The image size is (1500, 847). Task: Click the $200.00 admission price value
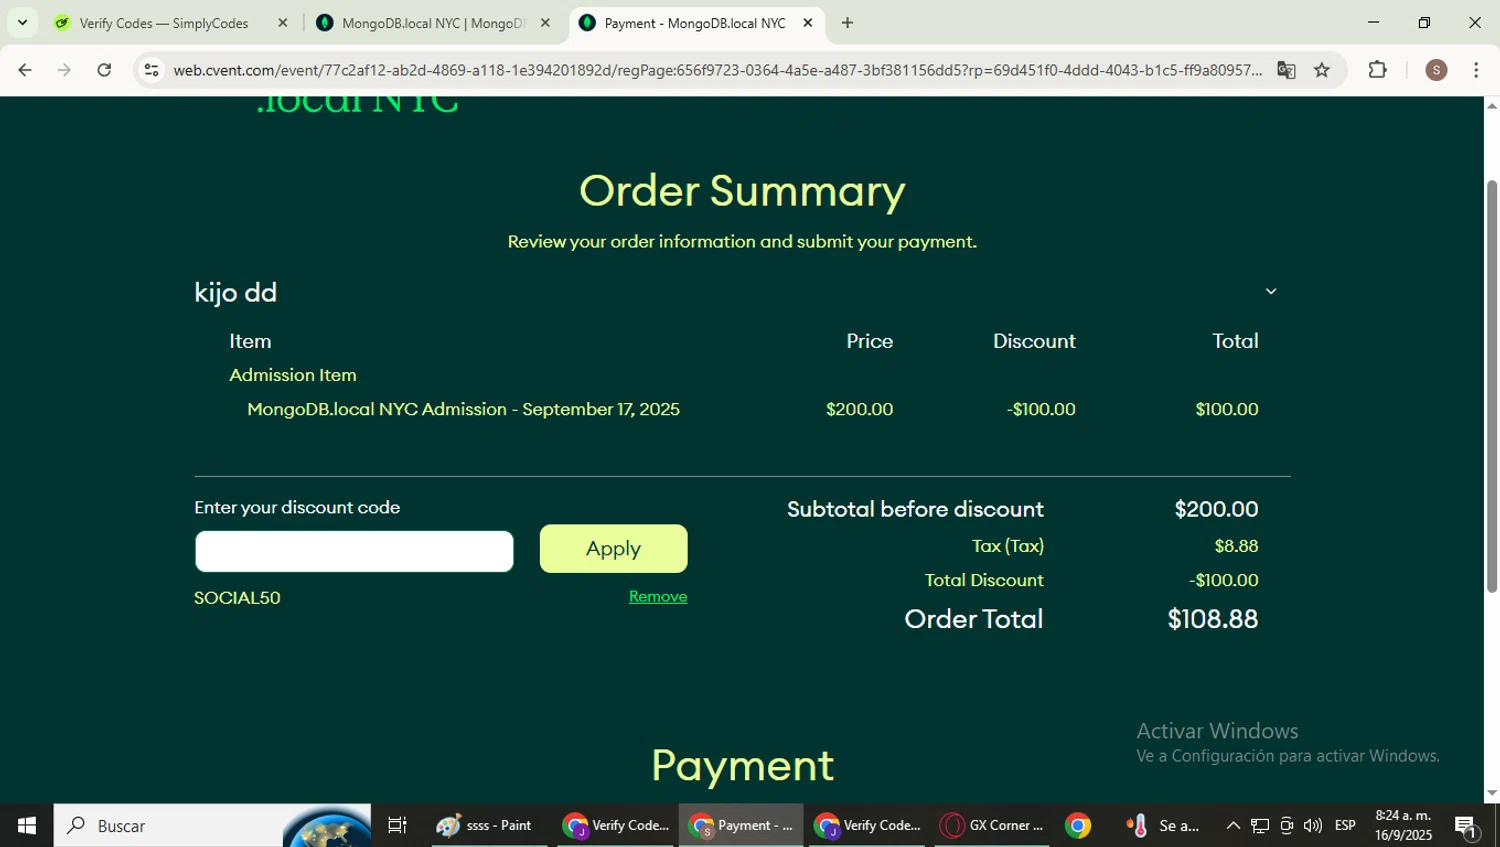(x=859, y=409)
